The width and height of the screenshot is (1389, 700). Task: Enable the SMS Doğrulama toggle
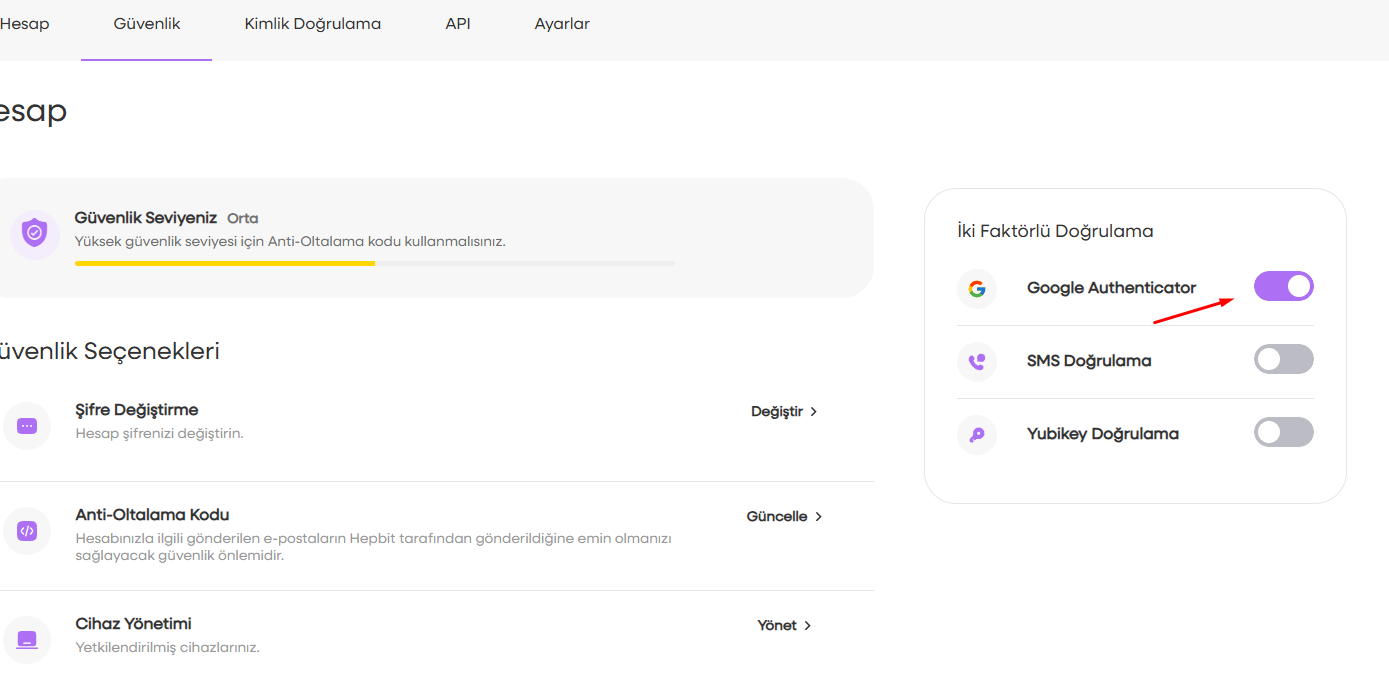coord(1283,360)
